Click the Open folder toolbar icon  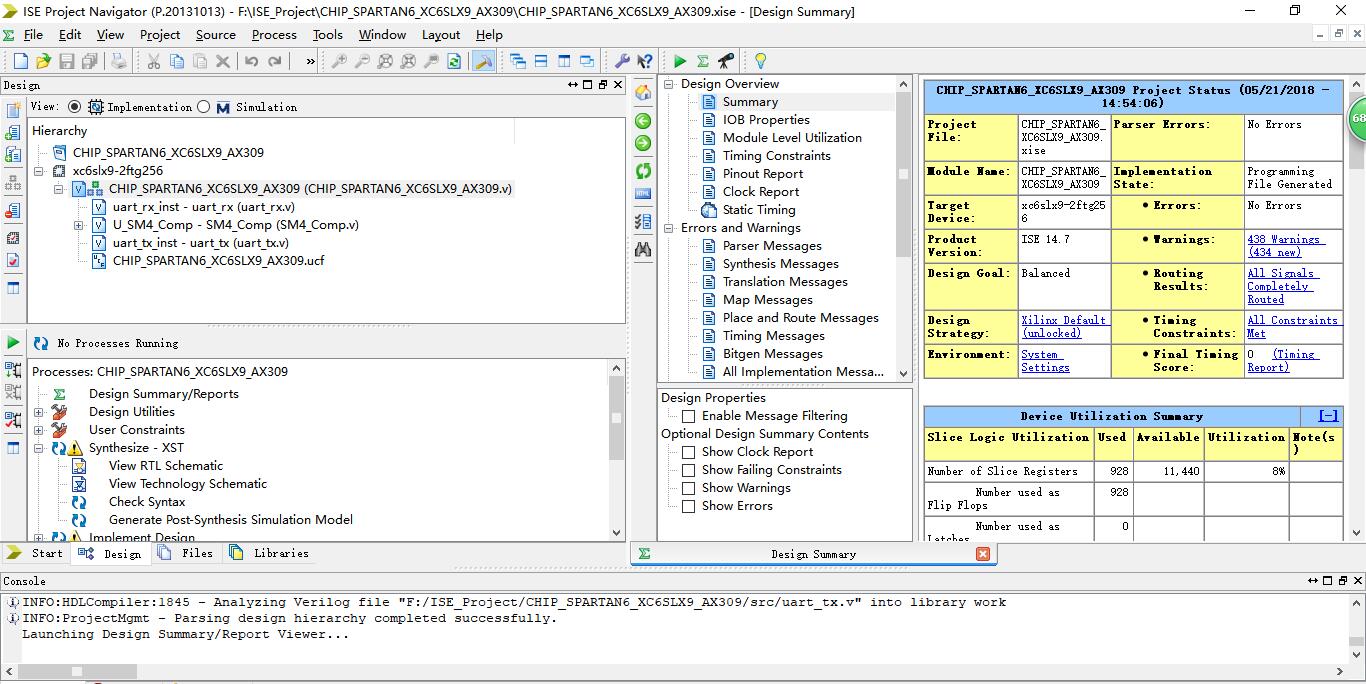pos(43,61)
